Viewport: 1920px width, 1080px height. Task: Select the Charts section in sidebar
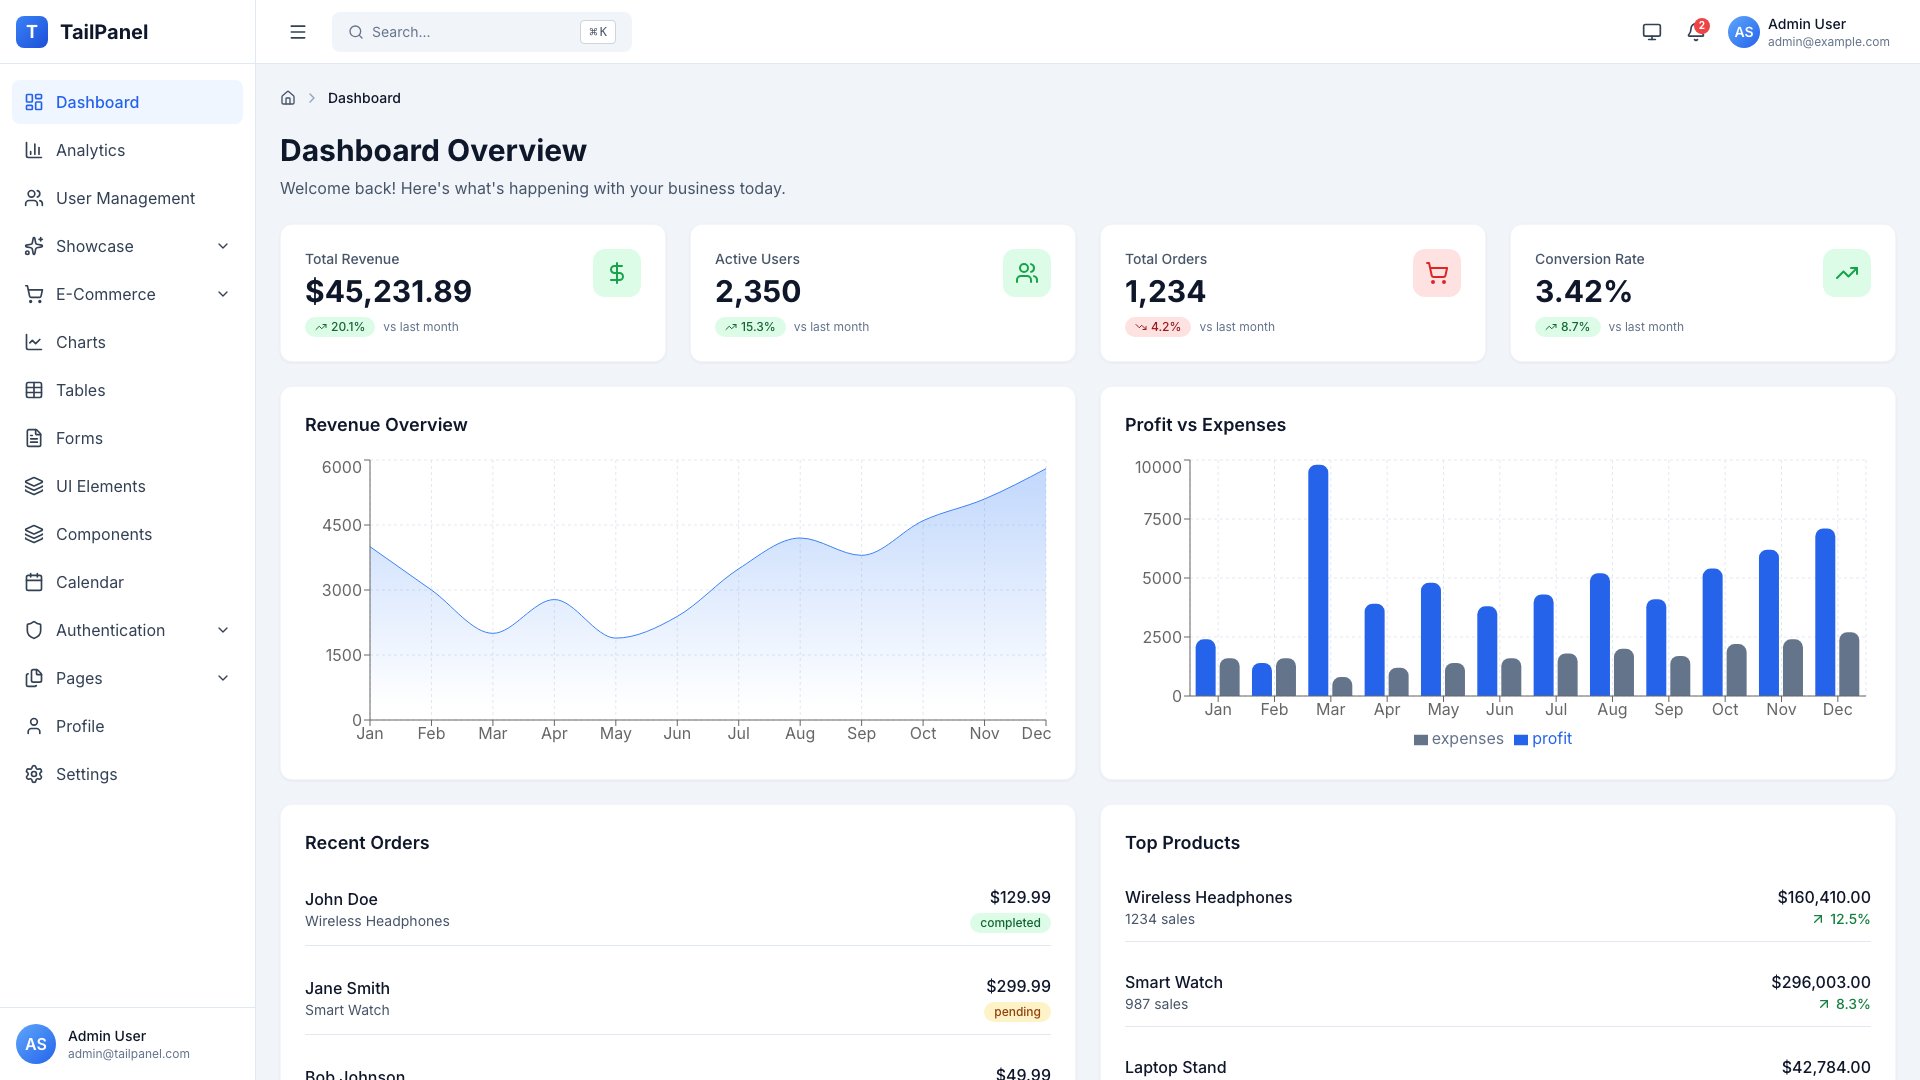[80, 342]
